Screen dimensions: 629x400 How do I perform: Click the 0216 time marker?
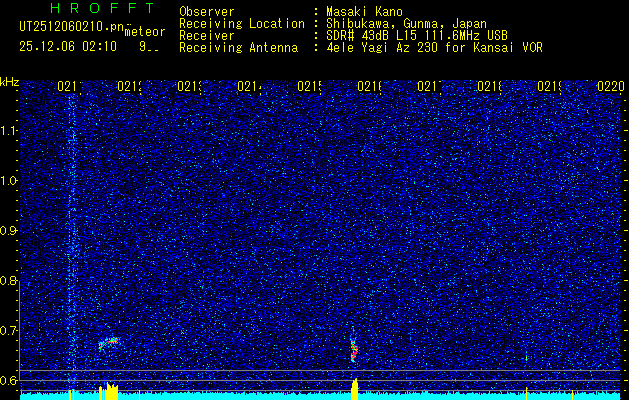coord(369,87)
